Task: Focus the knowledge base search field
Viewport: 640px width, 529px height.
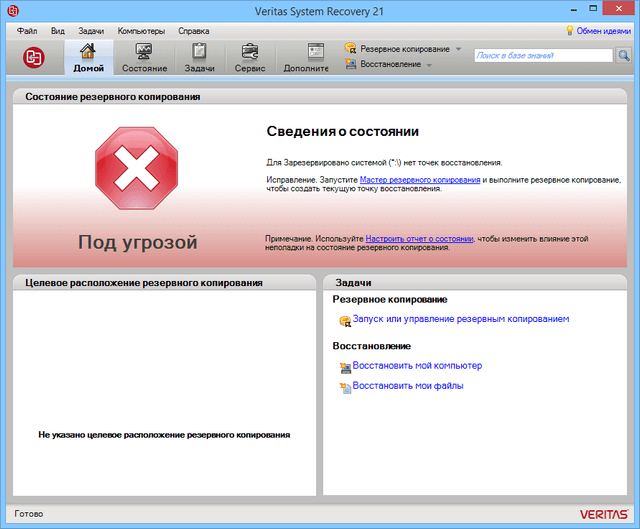Action: tap(543, 56)
